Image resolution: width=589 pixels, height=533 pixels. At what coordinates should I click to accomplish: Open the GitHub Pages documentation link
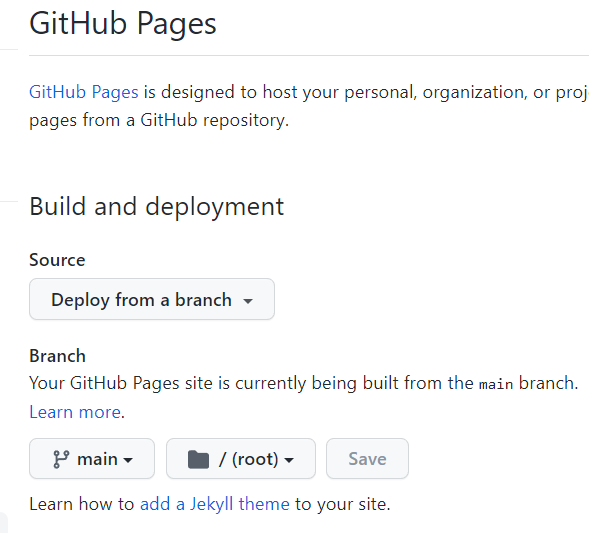click(x=84, y=92)
